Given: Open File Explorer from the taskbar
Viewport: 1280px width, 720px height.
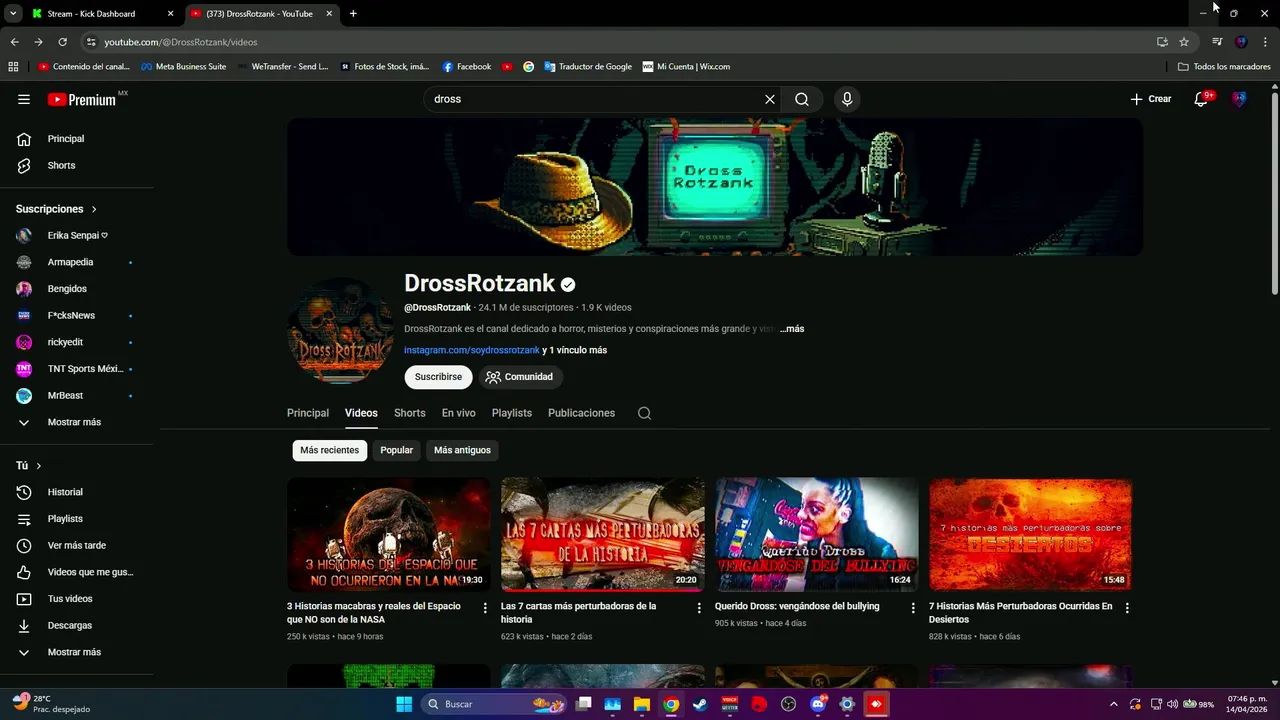Looking at the screenshot, I should (x=642, y=704).
